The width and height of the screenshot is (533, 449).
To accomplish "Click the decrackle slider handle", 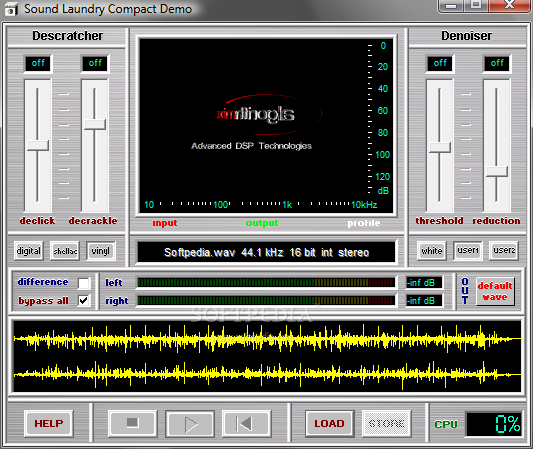I will [x=95, y=124].
